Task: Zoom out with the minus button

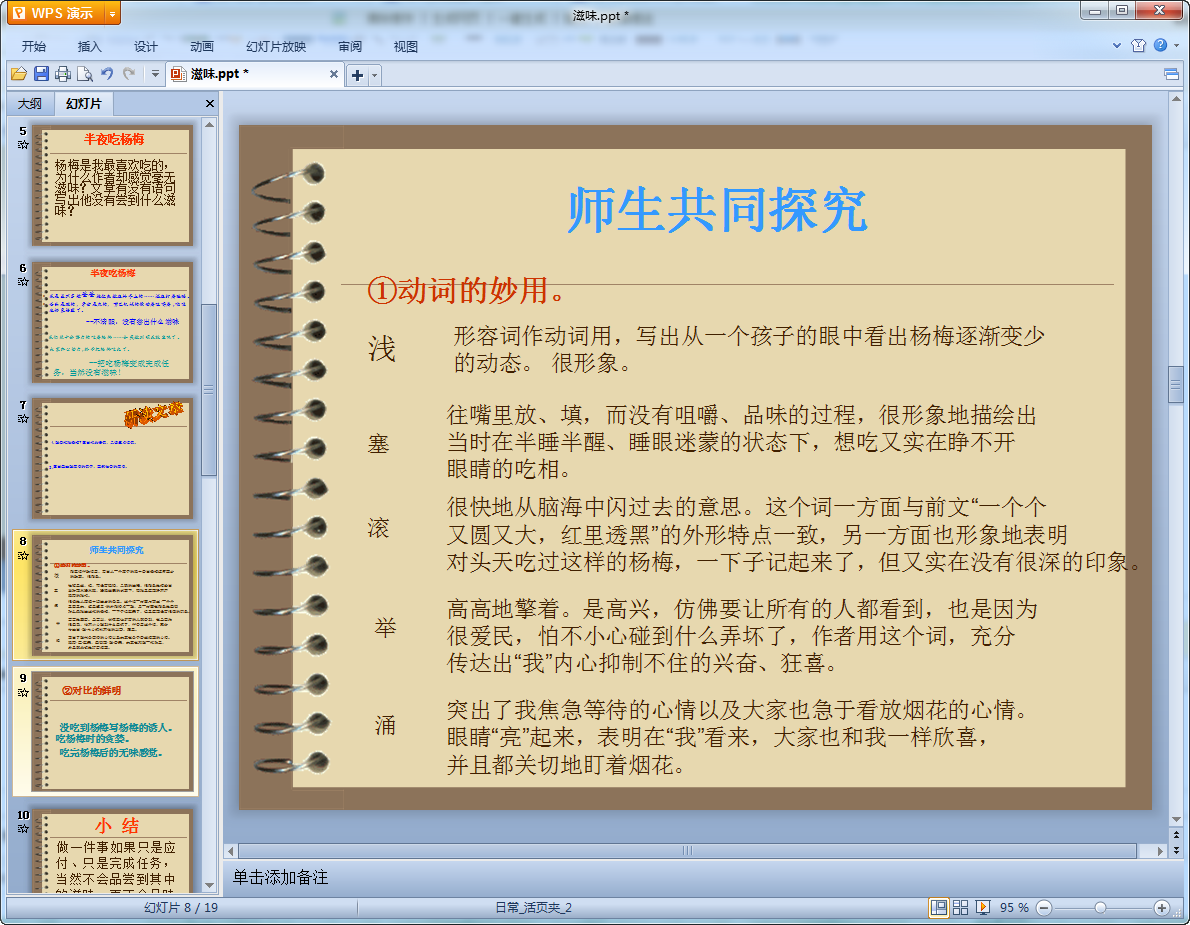Action: tap(1044, 908)
